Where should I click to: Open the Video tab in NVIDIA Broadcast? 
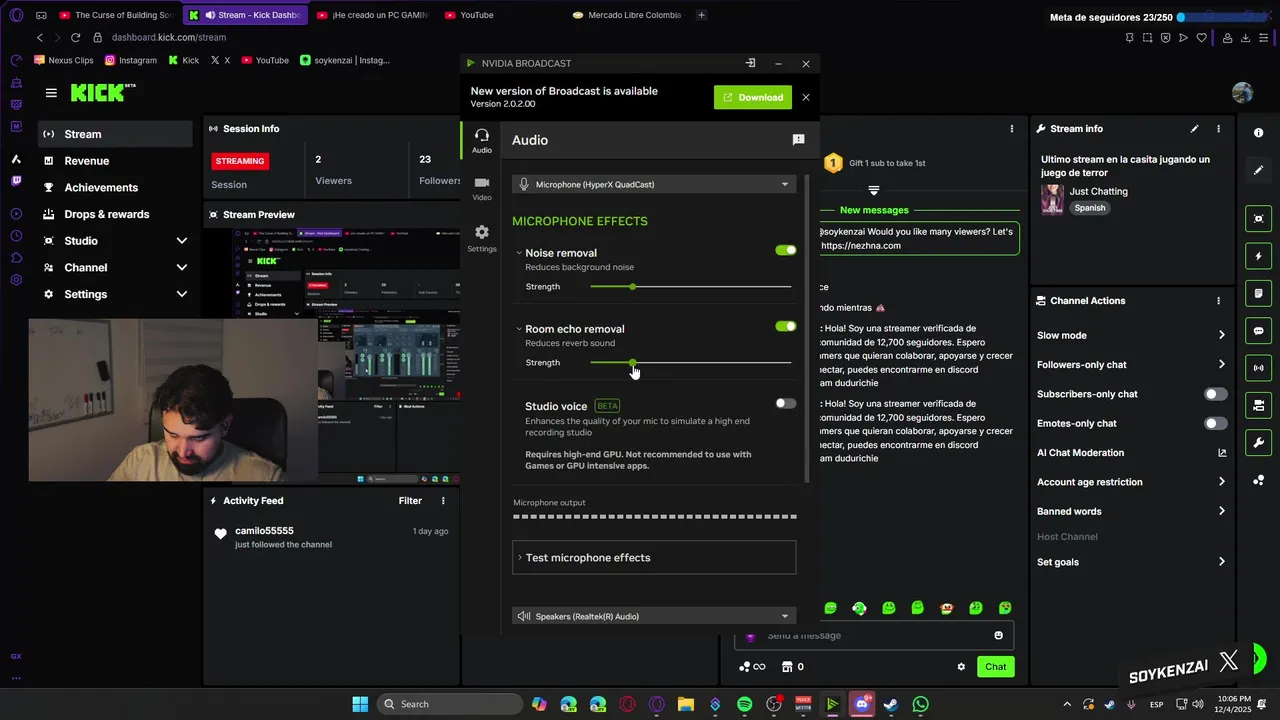click(482, 188)
